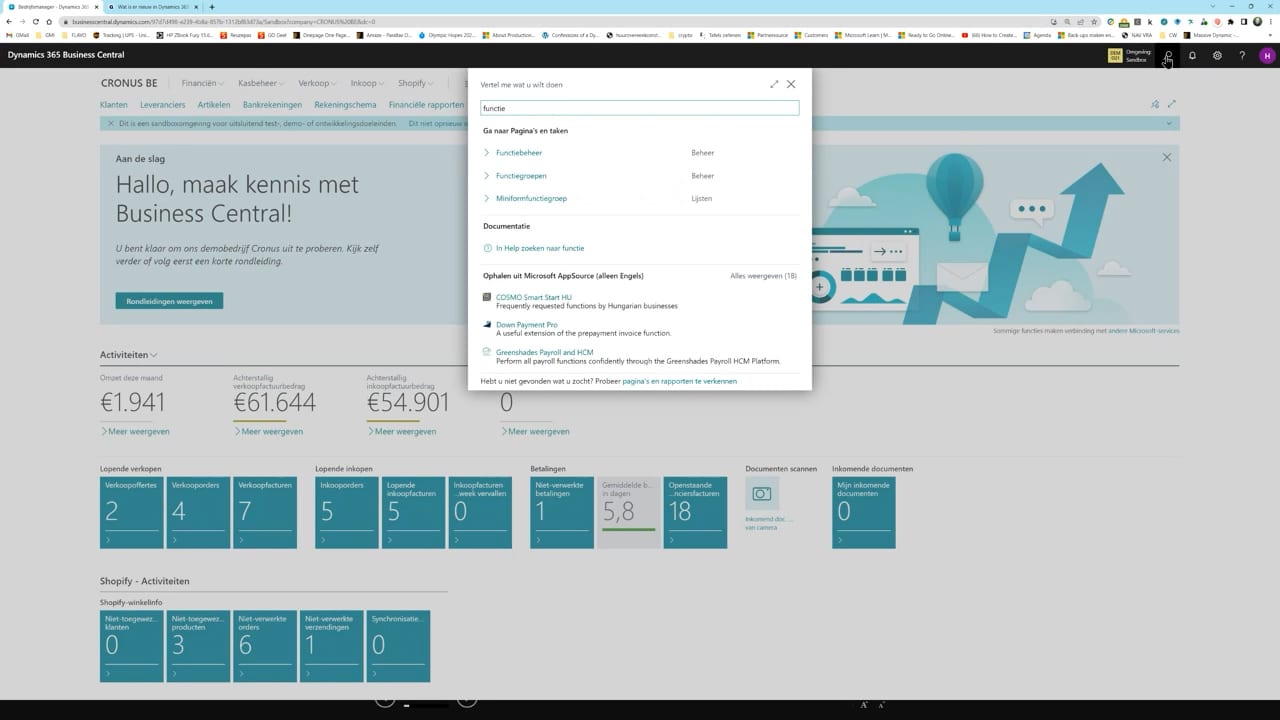Show all 18 AppSource results
Screen dimensions: 1280x720
(763, 276)
